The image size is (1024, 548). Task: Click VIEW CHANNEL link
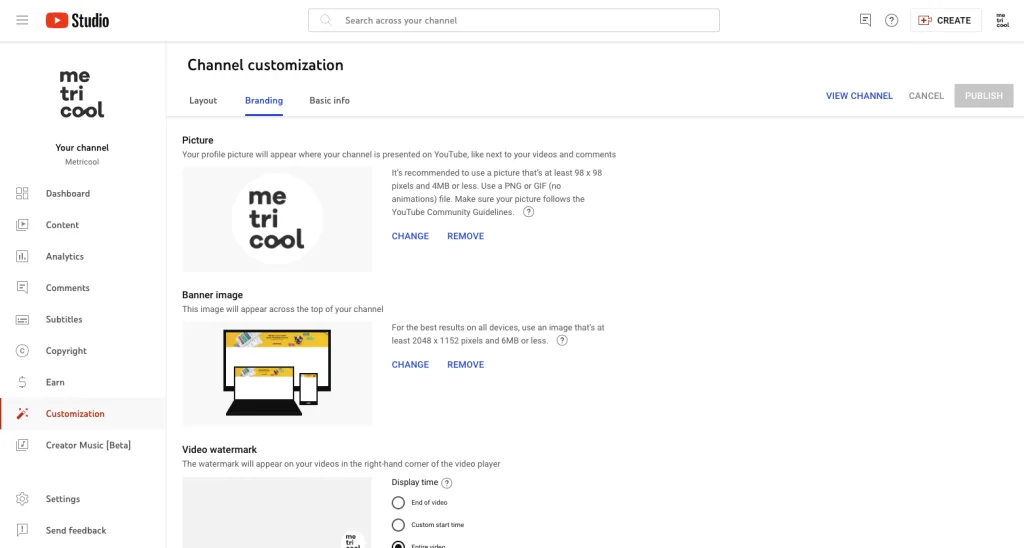859,95
